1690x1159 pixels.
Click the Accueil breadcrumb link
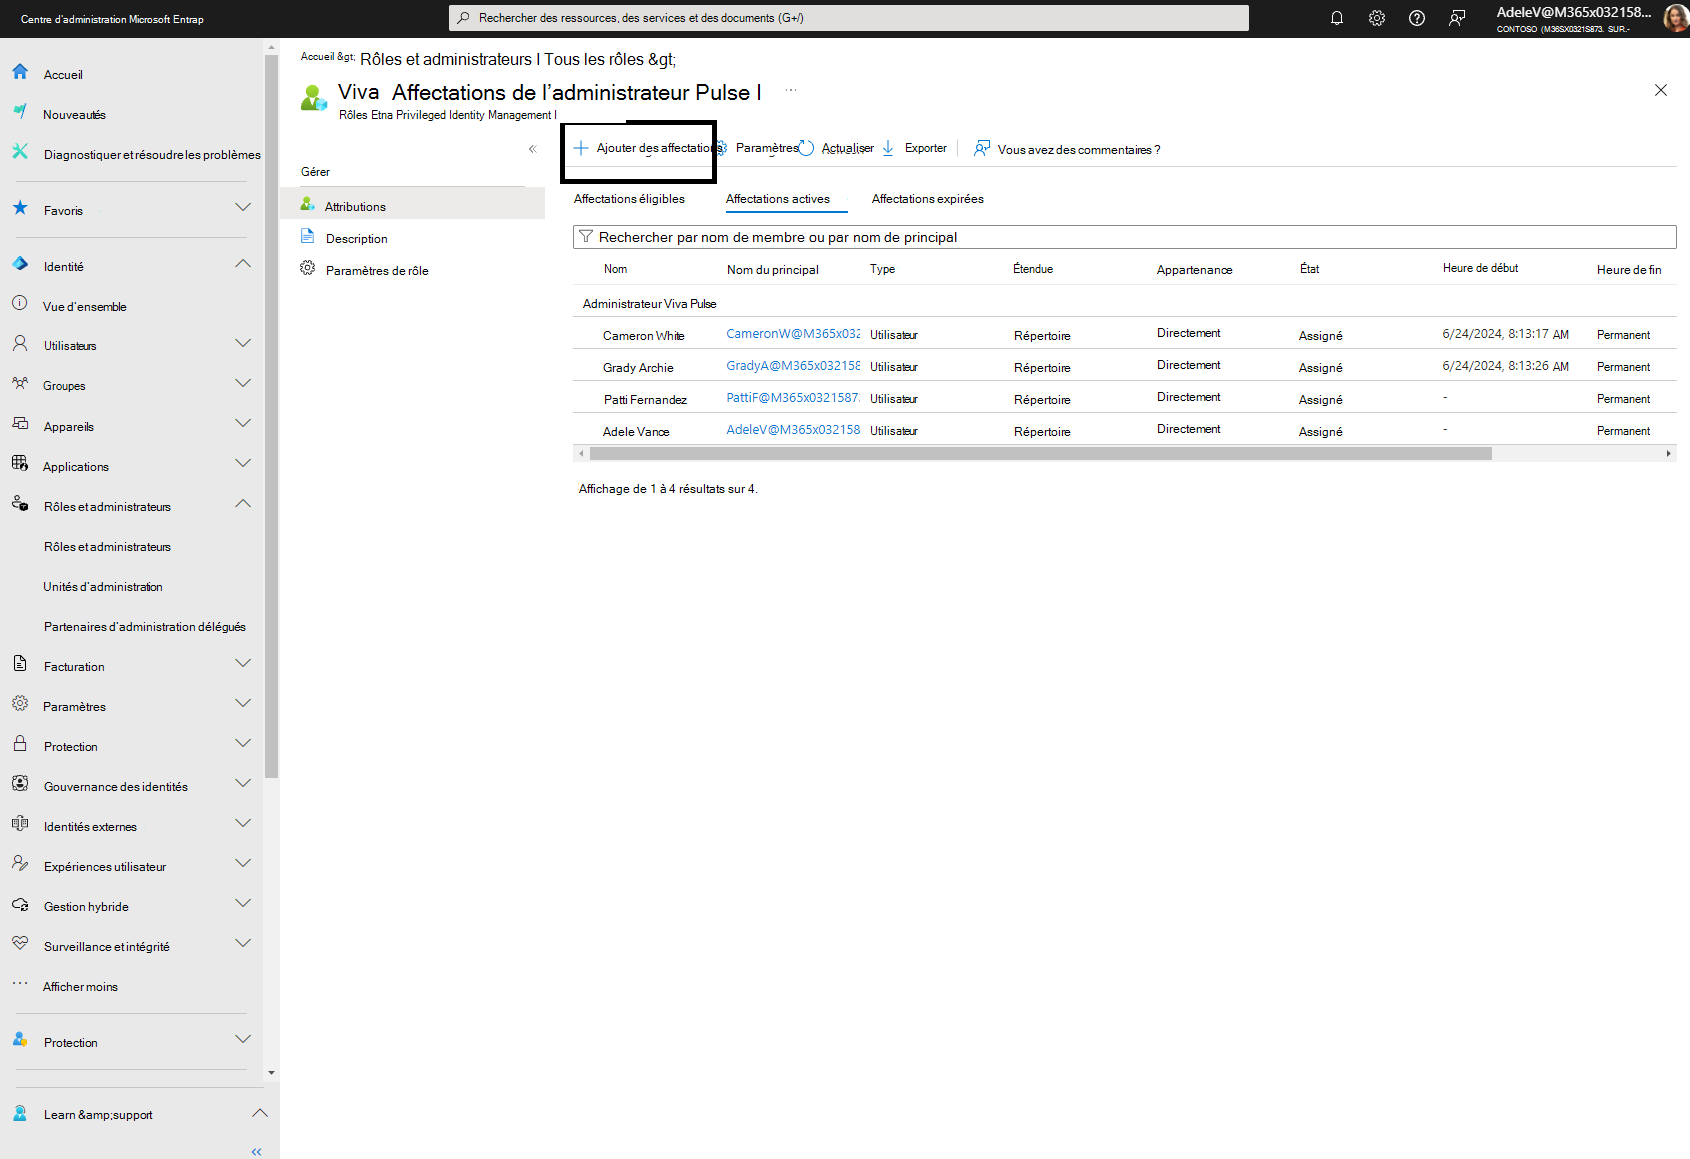[317, 57]
